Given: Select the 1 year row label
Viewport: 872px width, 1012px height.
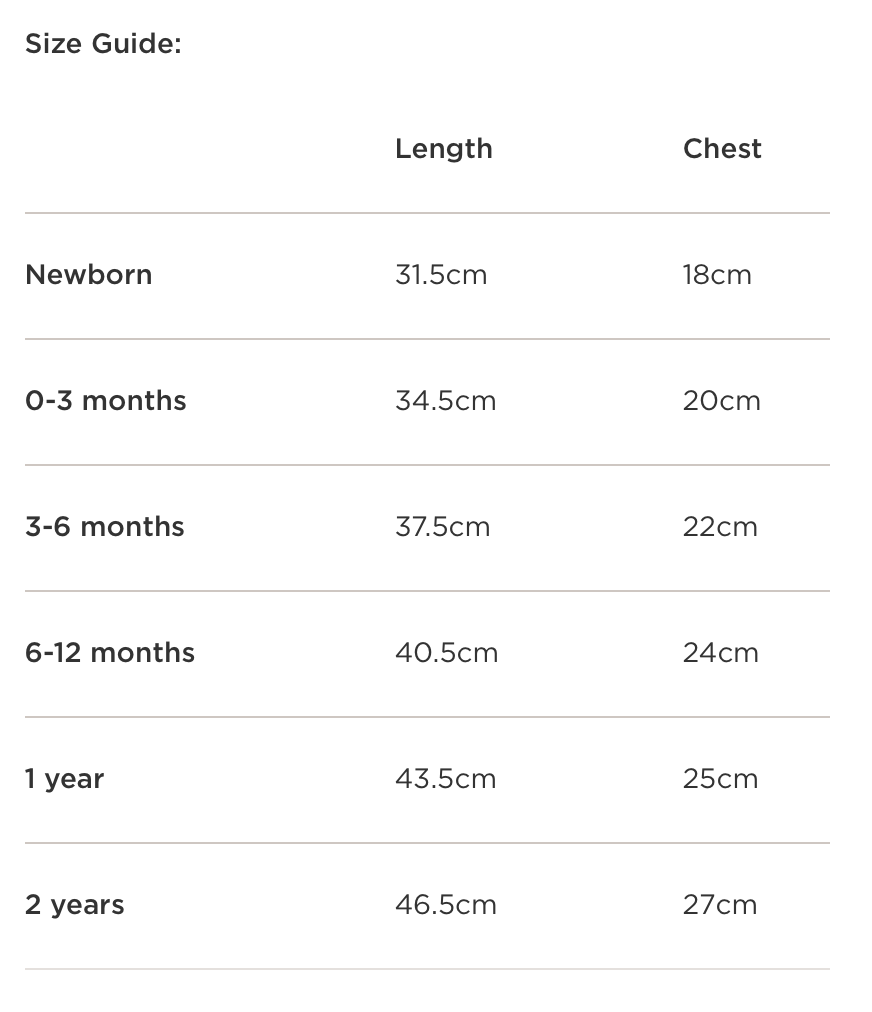Looking at the screenshot, I should pos(65,779).
